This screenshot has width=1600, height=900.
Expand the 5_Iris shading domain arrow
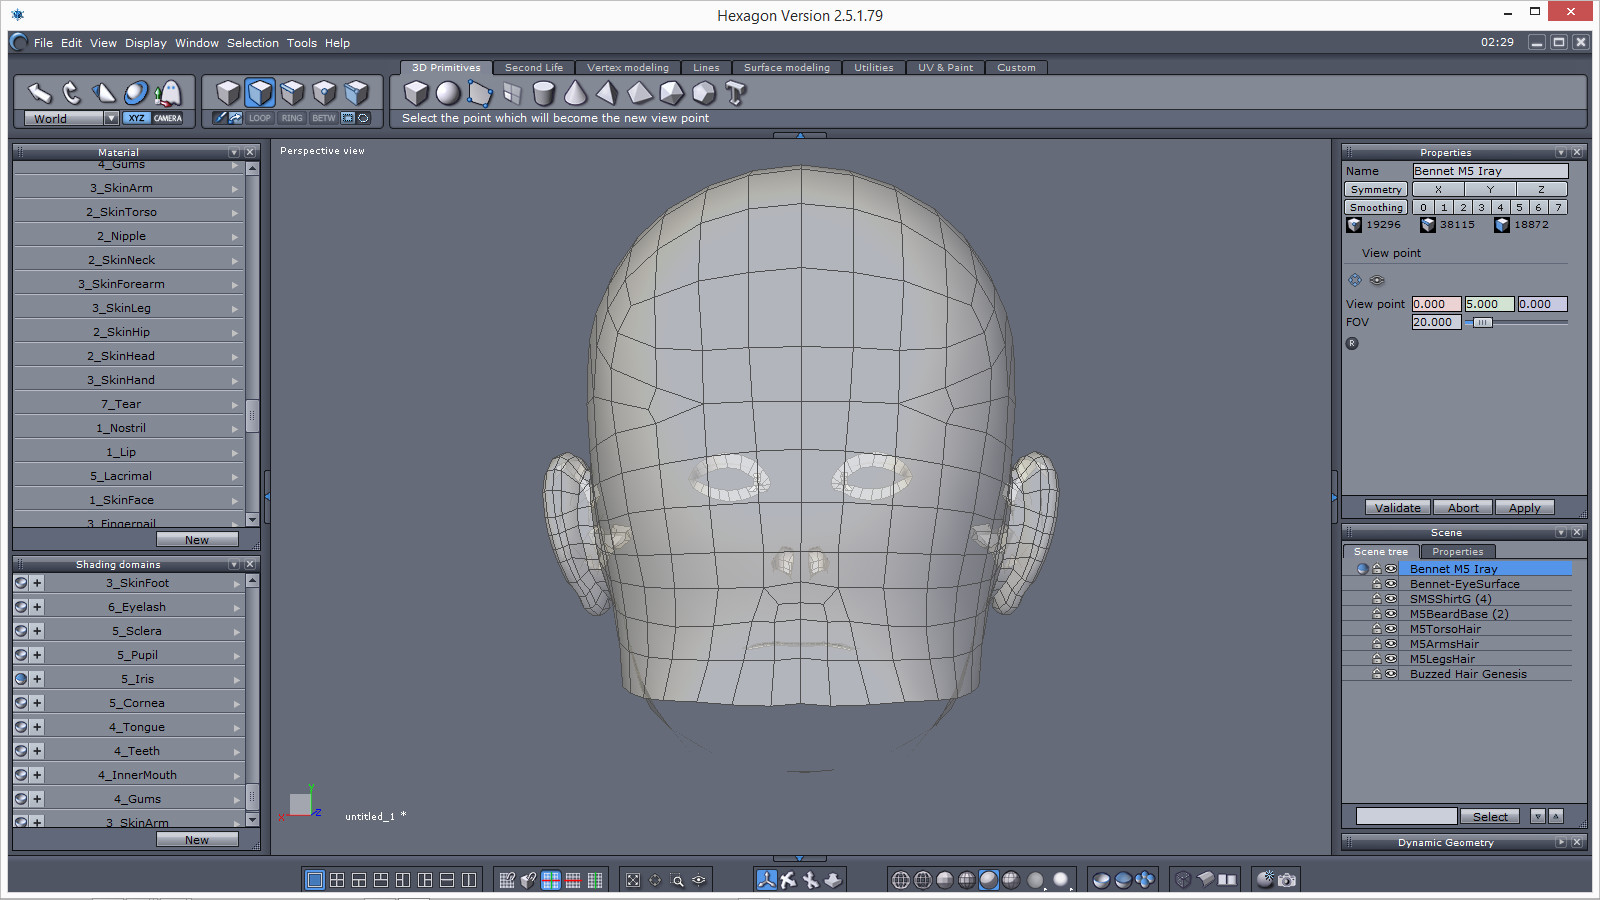[x=237, y=679]
